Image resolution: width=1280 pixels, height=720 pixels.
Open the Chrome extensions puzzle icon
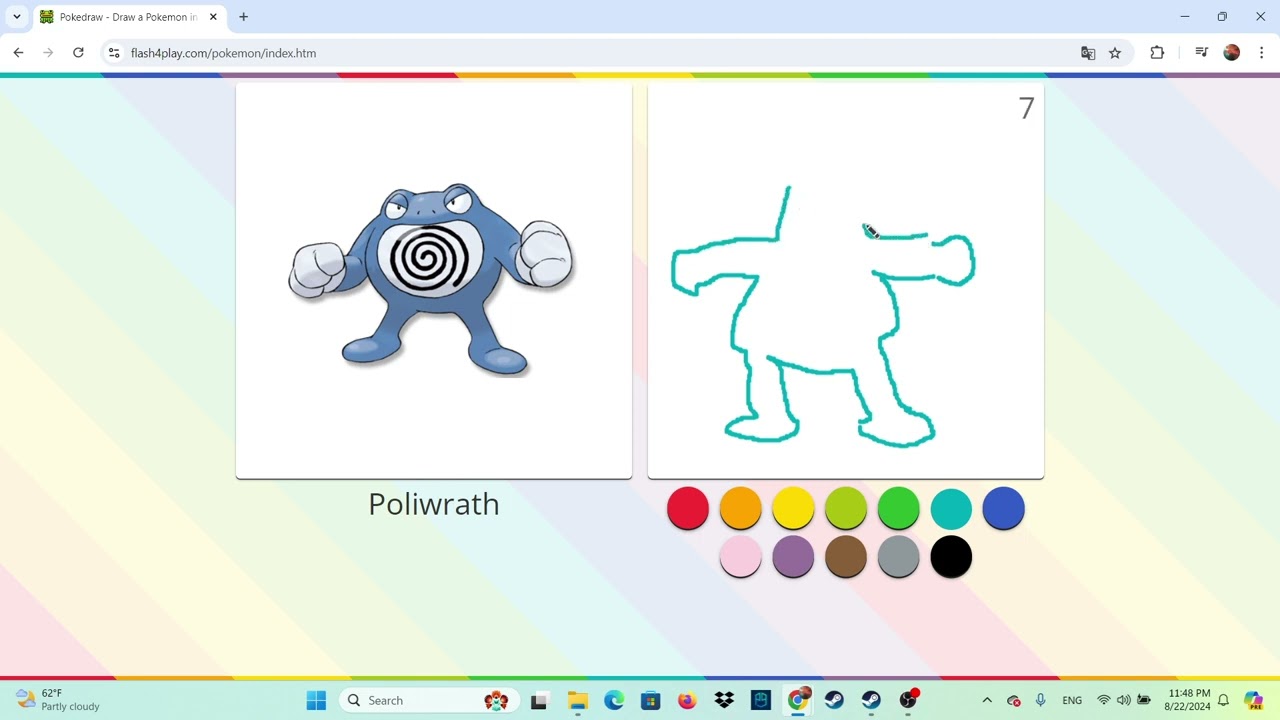click(x=1157, y=53)
